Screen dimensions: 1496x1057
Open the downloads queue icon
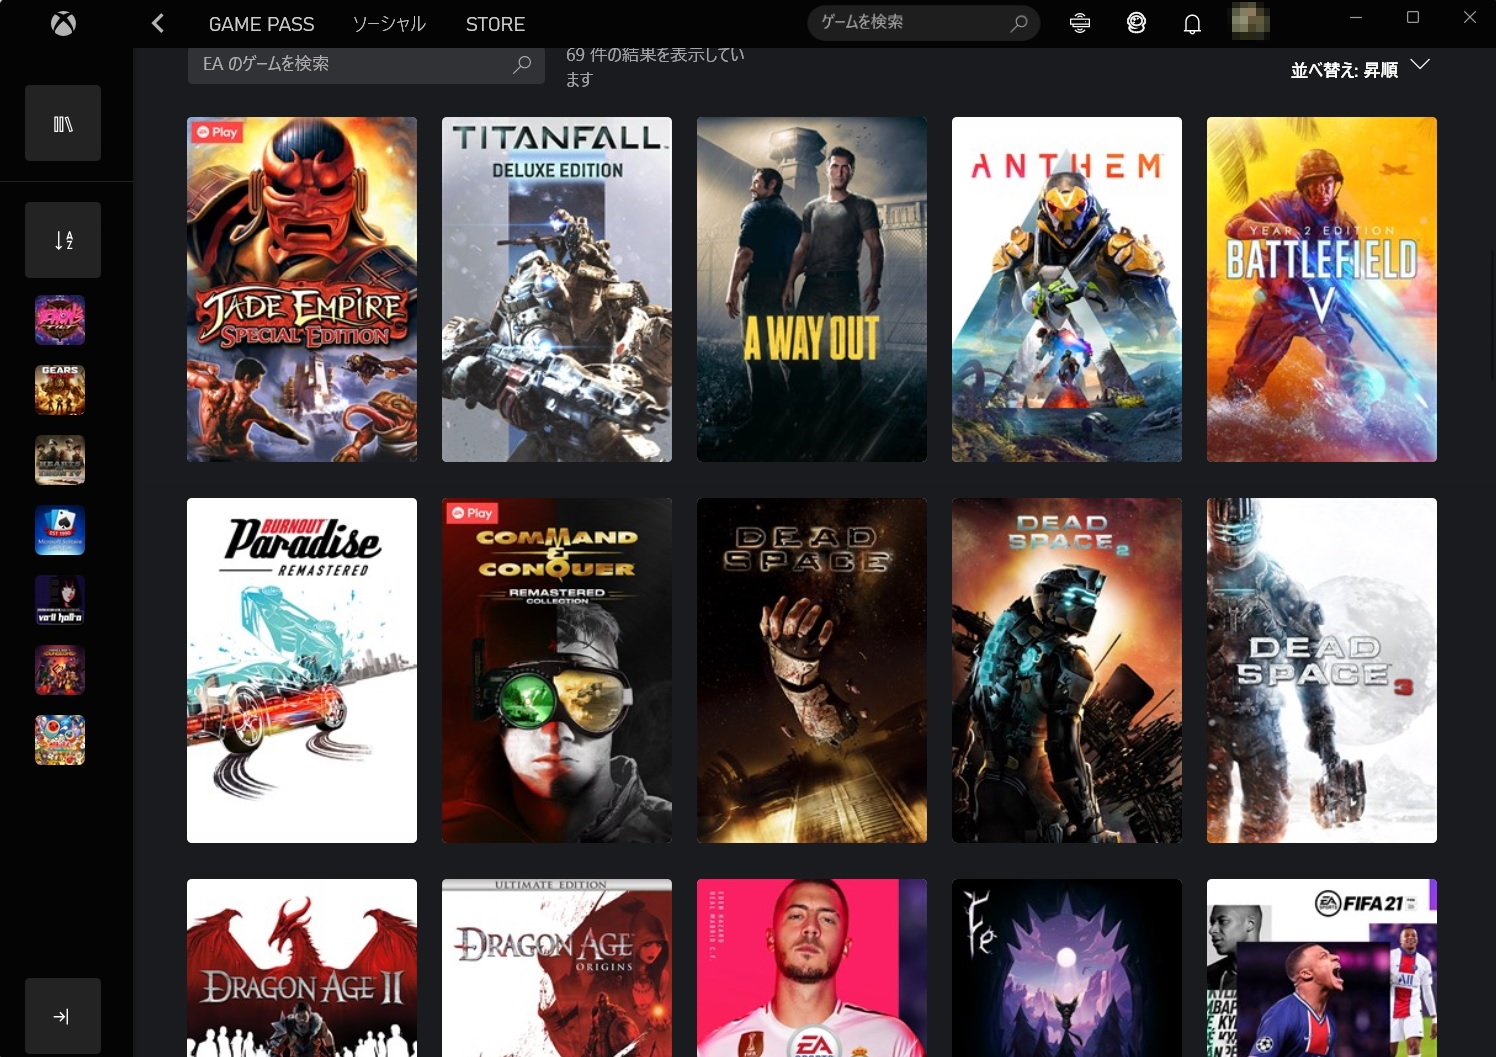[1080, 23]
